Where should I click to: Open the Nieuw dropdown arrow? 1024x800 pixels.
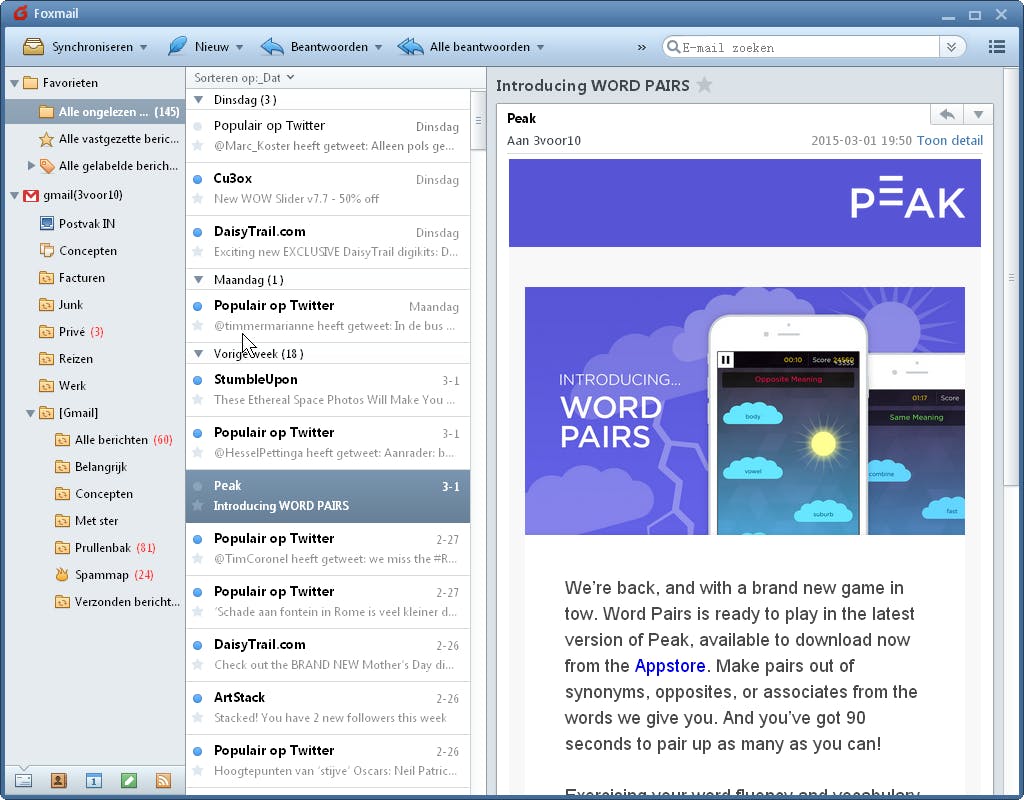(x=240, y=48)
